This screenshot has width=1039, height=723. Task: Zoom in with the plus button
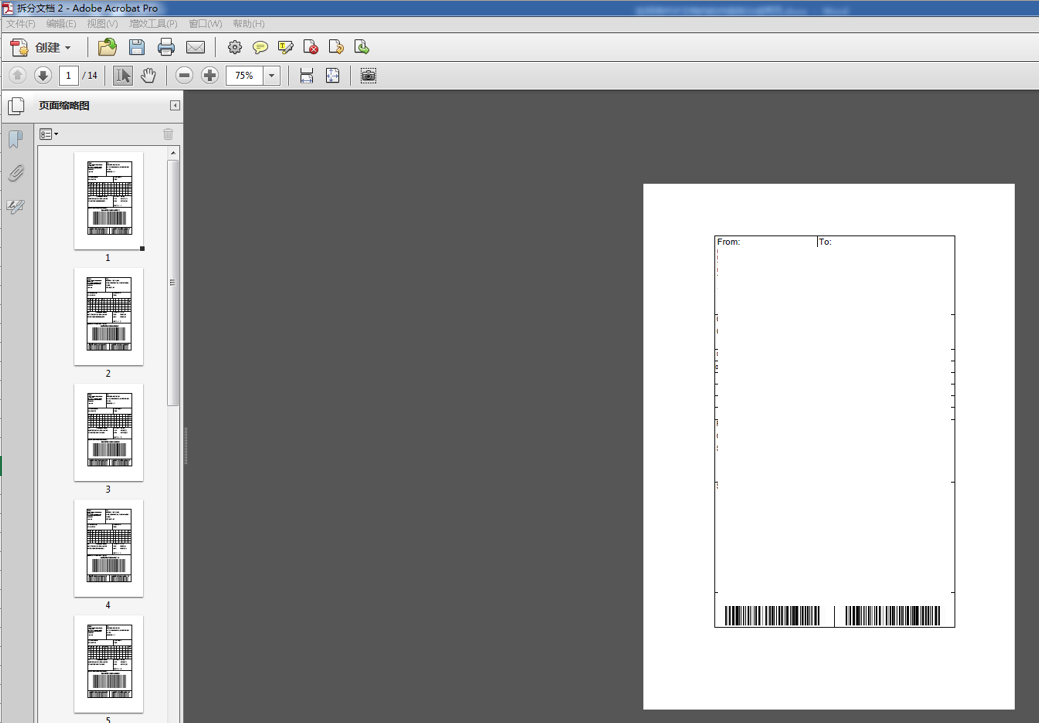(210, 76)
